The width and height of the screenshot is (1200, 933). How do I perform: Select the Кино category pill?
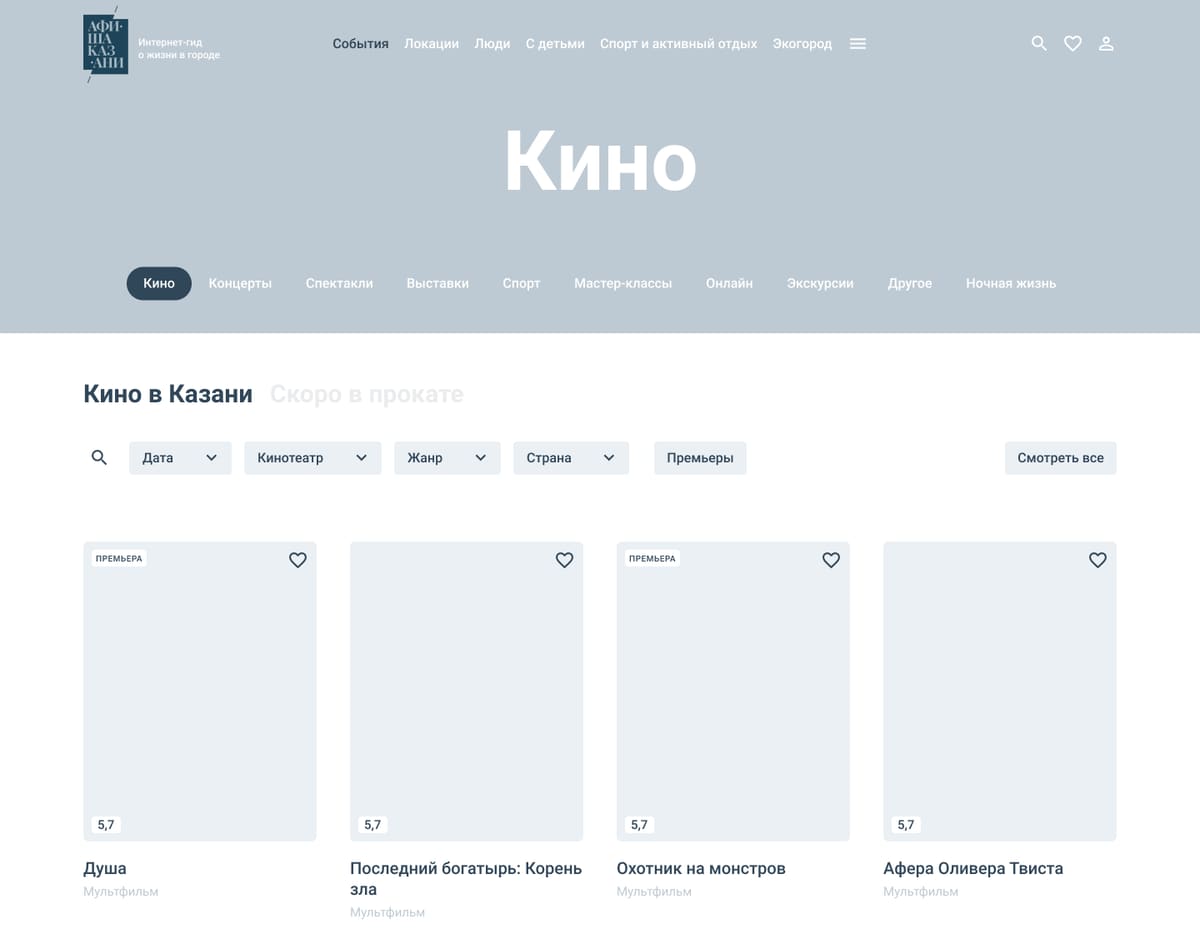[159, 283]
